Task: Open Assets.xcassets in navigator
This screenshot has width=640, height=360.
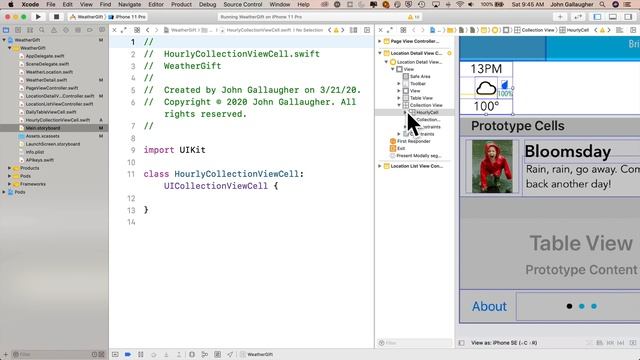Action: coord(42,136)
